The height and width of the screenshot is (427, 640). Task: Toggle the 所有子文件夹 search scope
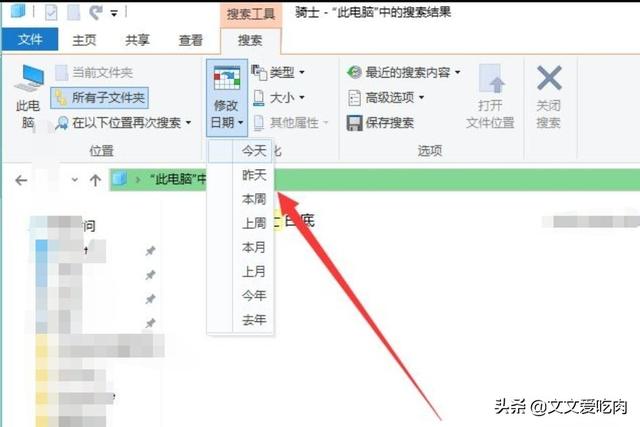point(99,98)
